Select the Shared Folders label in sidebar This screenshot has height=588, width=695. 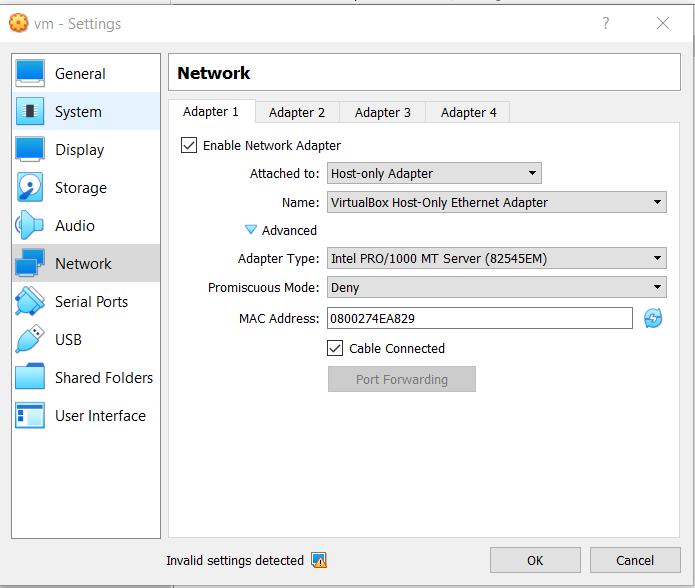tap(104, 378)
